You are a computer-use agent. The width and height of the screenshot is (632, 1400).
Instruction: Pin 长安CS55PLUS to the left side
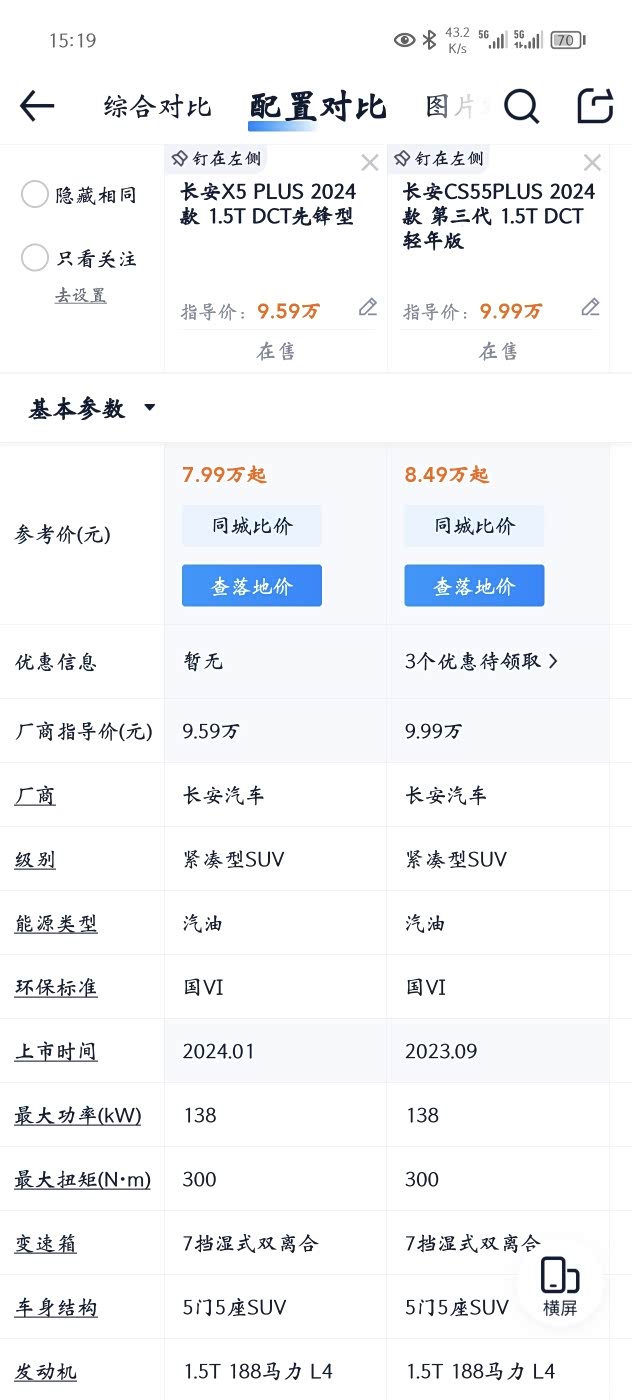click(439, 158)
